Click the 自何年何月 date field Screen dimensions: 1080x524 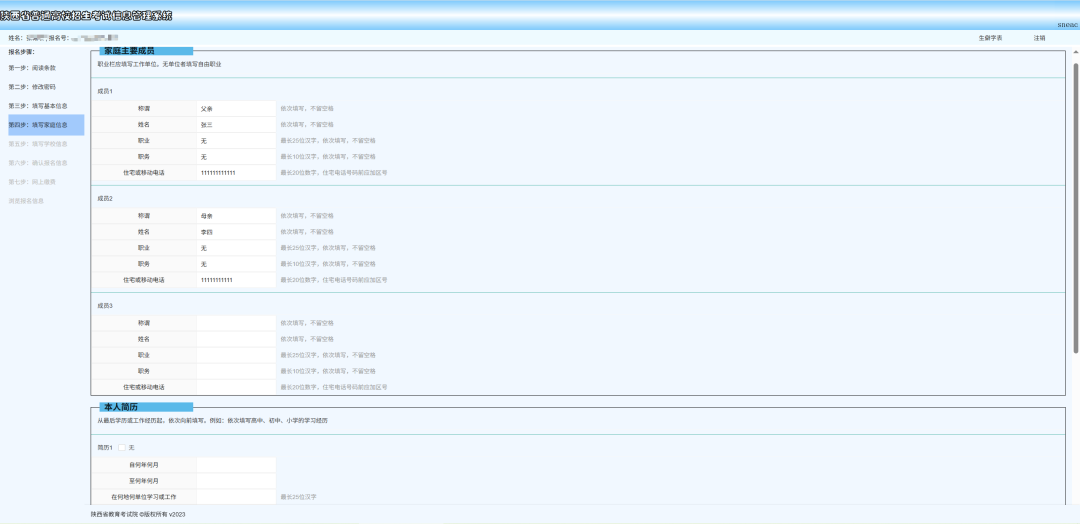click(236, 464)
